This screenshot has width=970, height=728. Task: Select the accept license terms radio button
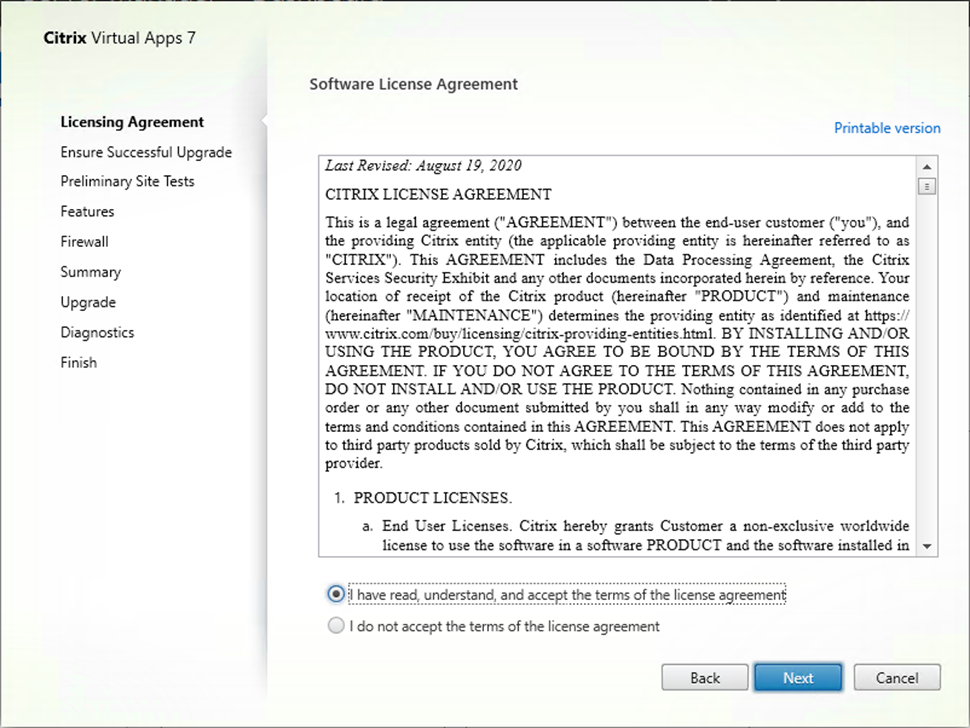pyautogui.click(x=336, y=594)
